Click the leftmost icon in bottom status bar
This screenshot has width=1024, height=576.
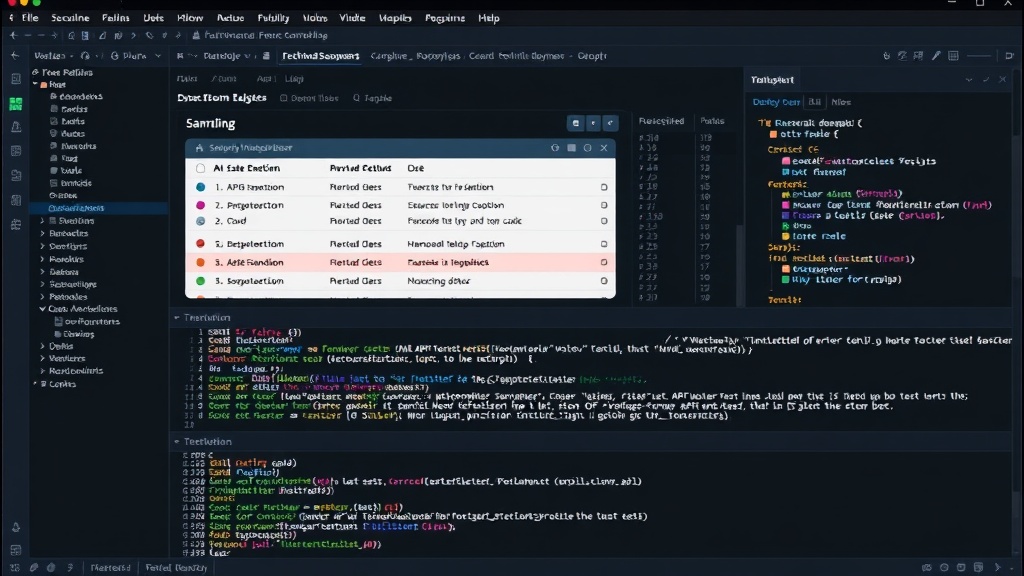[15, 568]
